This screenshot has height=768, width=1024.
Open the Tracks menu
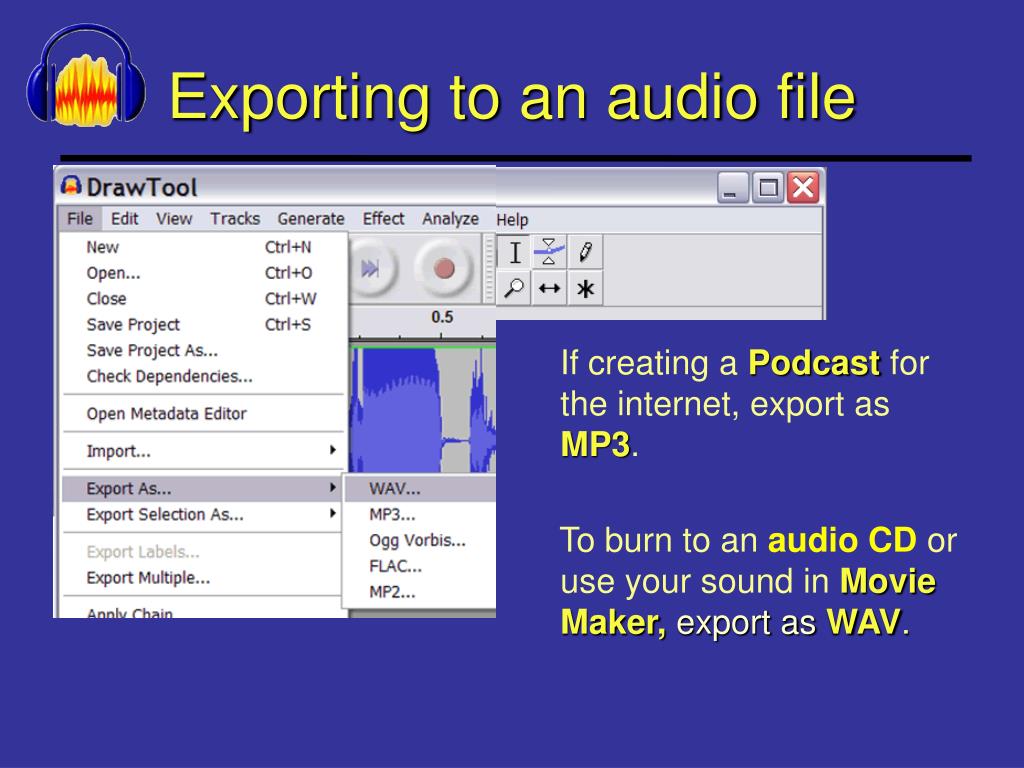coord(235,219)
